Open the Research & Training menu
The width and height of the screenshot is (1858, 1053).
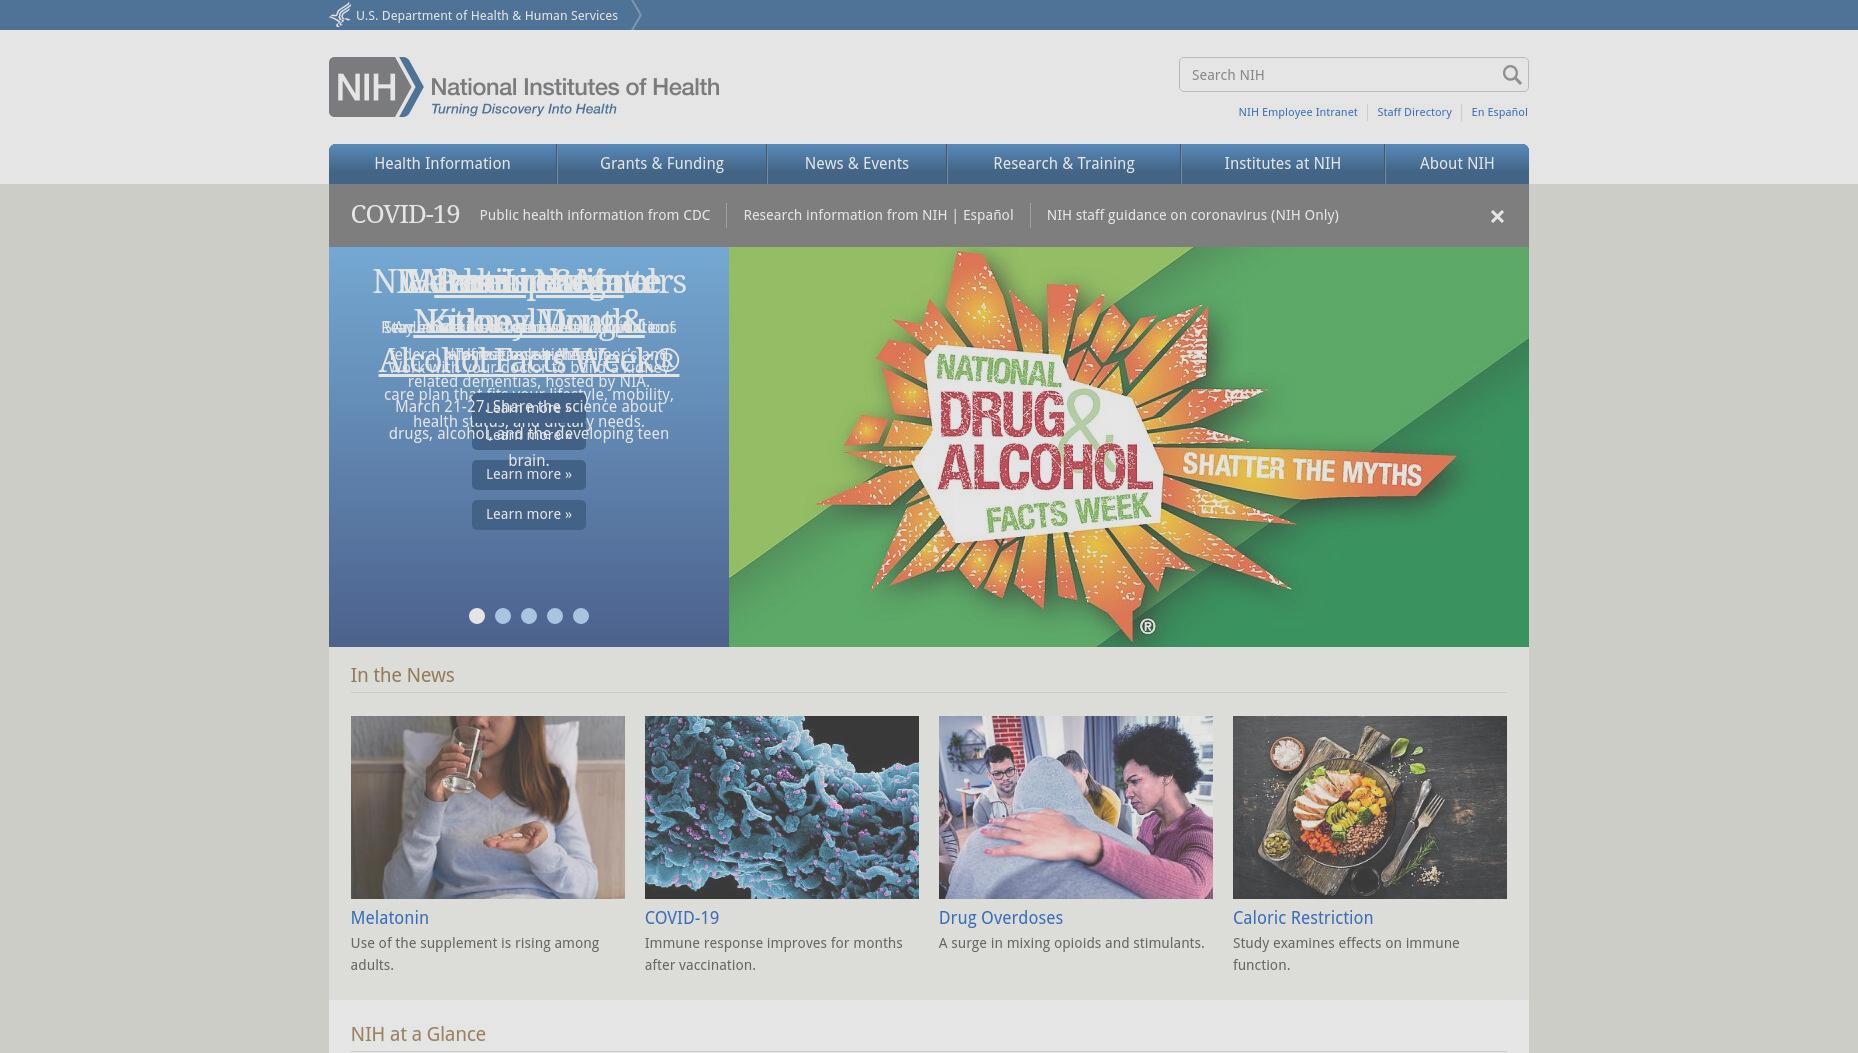1064,164
